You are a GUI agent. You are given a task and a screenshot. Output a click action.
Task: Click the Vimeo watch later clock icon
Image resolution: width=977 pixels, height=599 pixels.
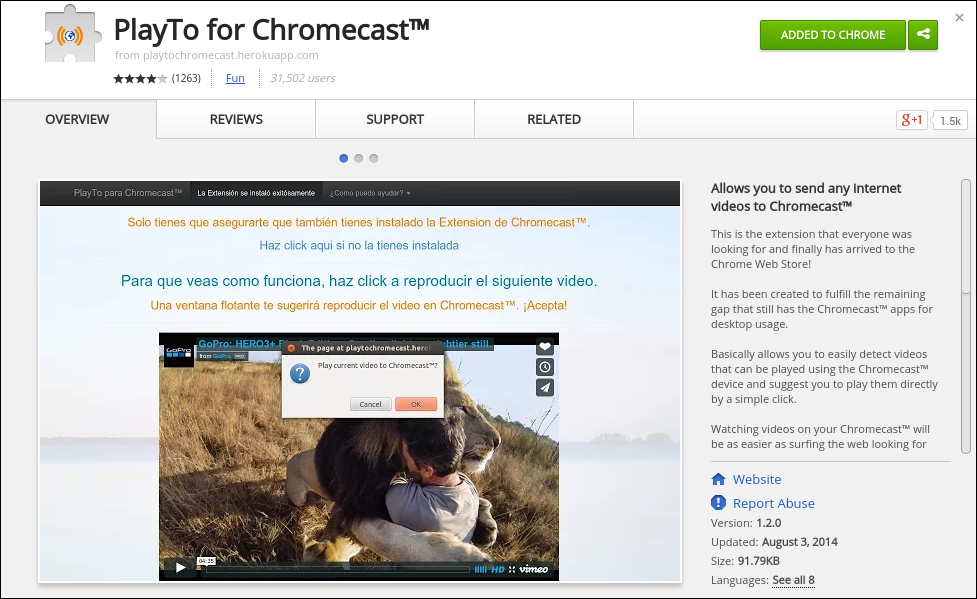[545, 367]
